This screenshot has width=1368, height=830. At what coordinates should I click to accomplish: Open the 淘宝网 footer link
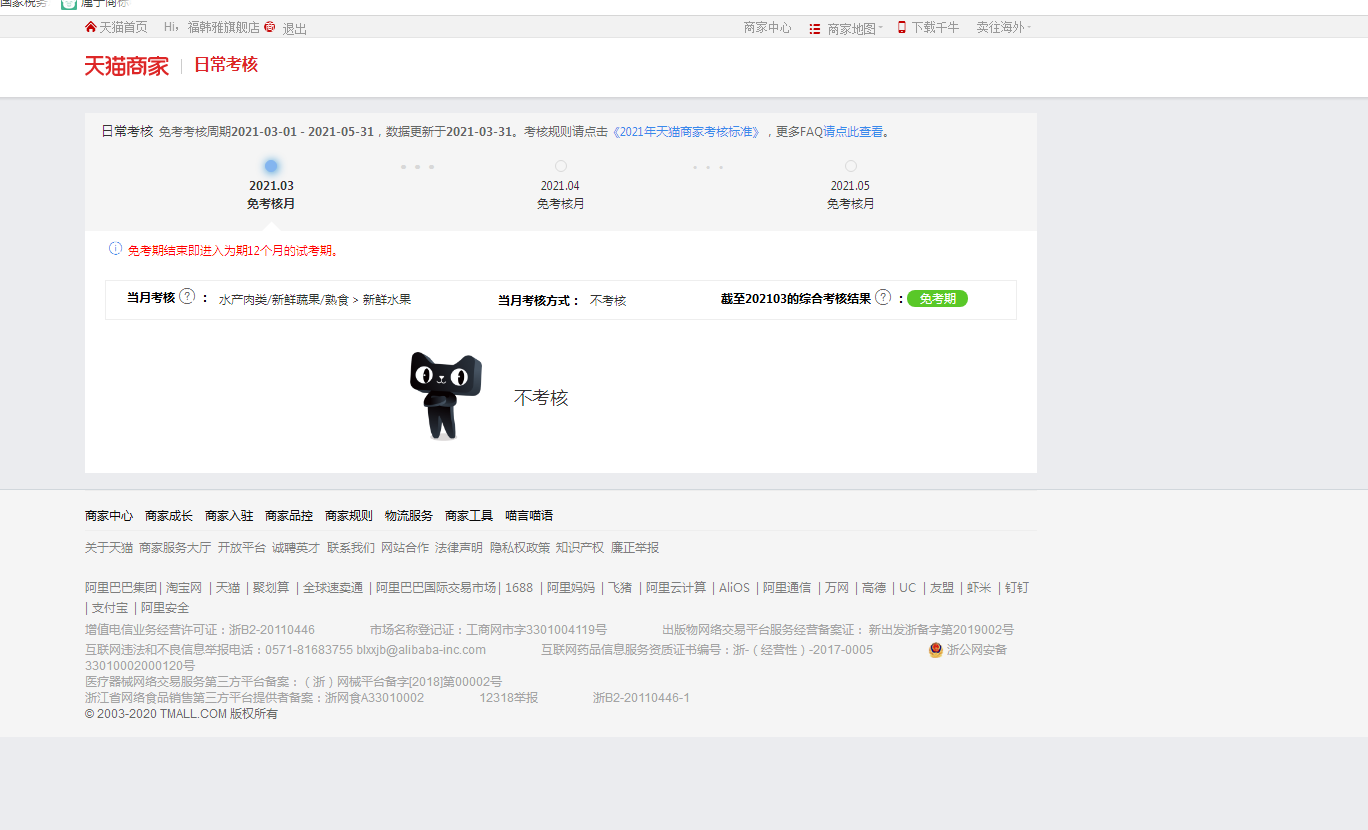point(184,588)
